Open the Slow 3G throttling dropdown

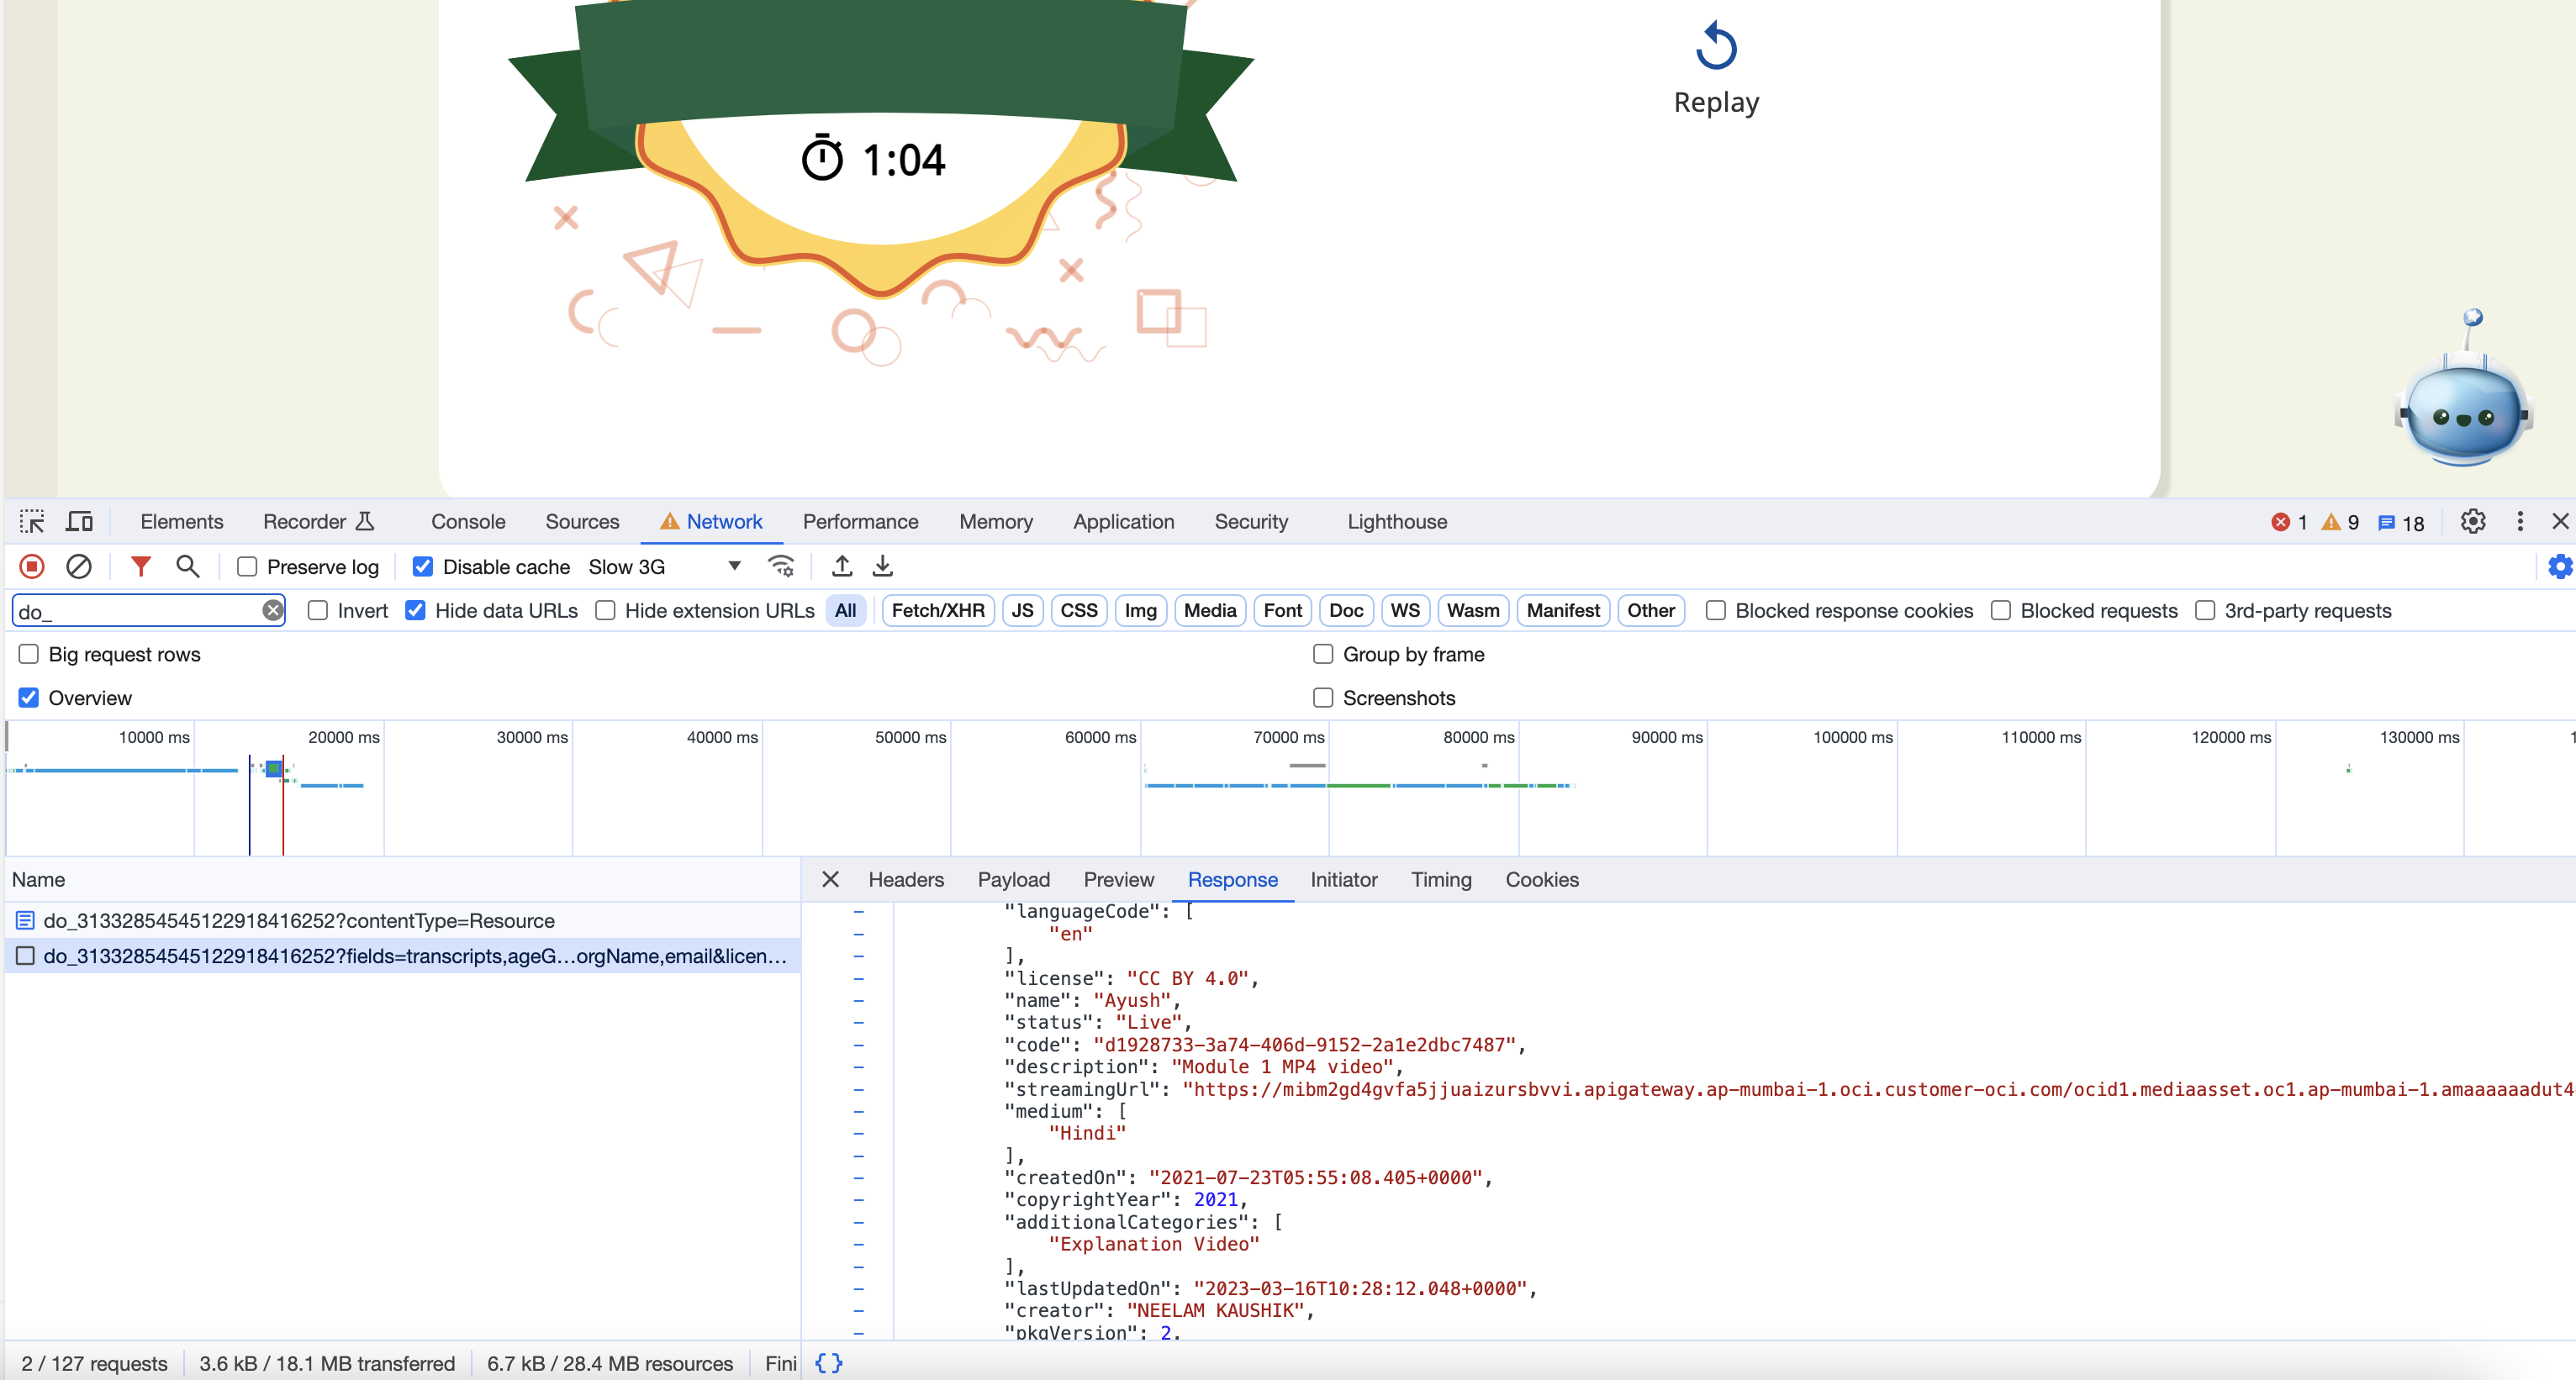(733, 566)
